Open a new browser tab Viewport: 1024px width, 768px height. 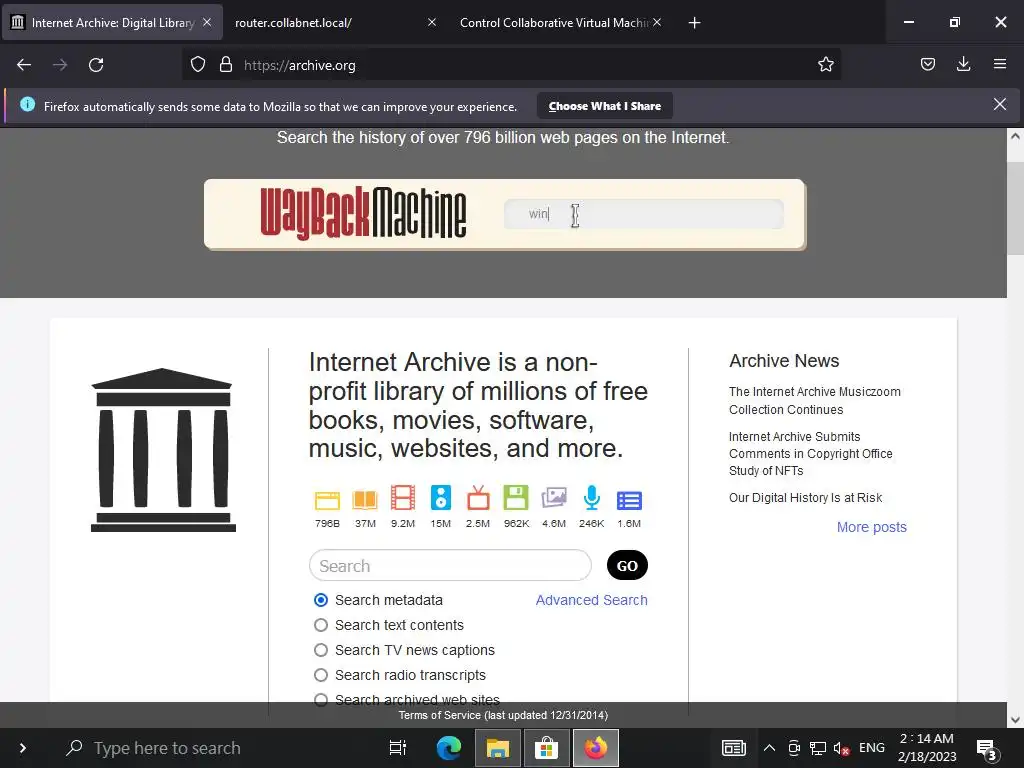[694, 23]
